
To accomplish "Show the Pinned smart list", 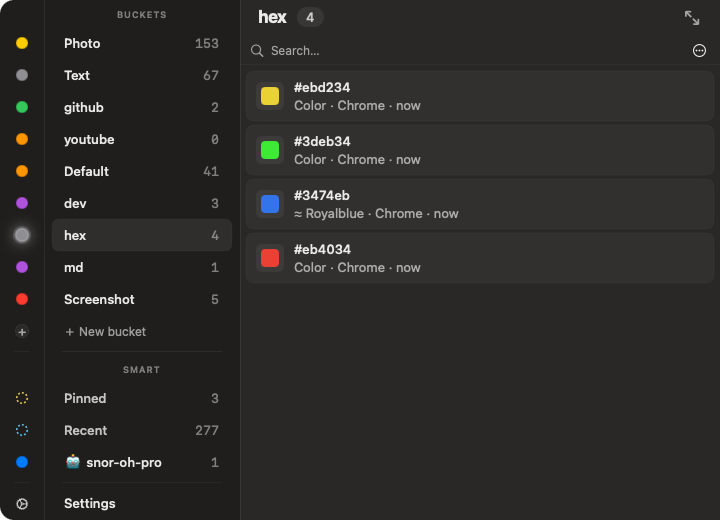I will (x=141, y=398).
